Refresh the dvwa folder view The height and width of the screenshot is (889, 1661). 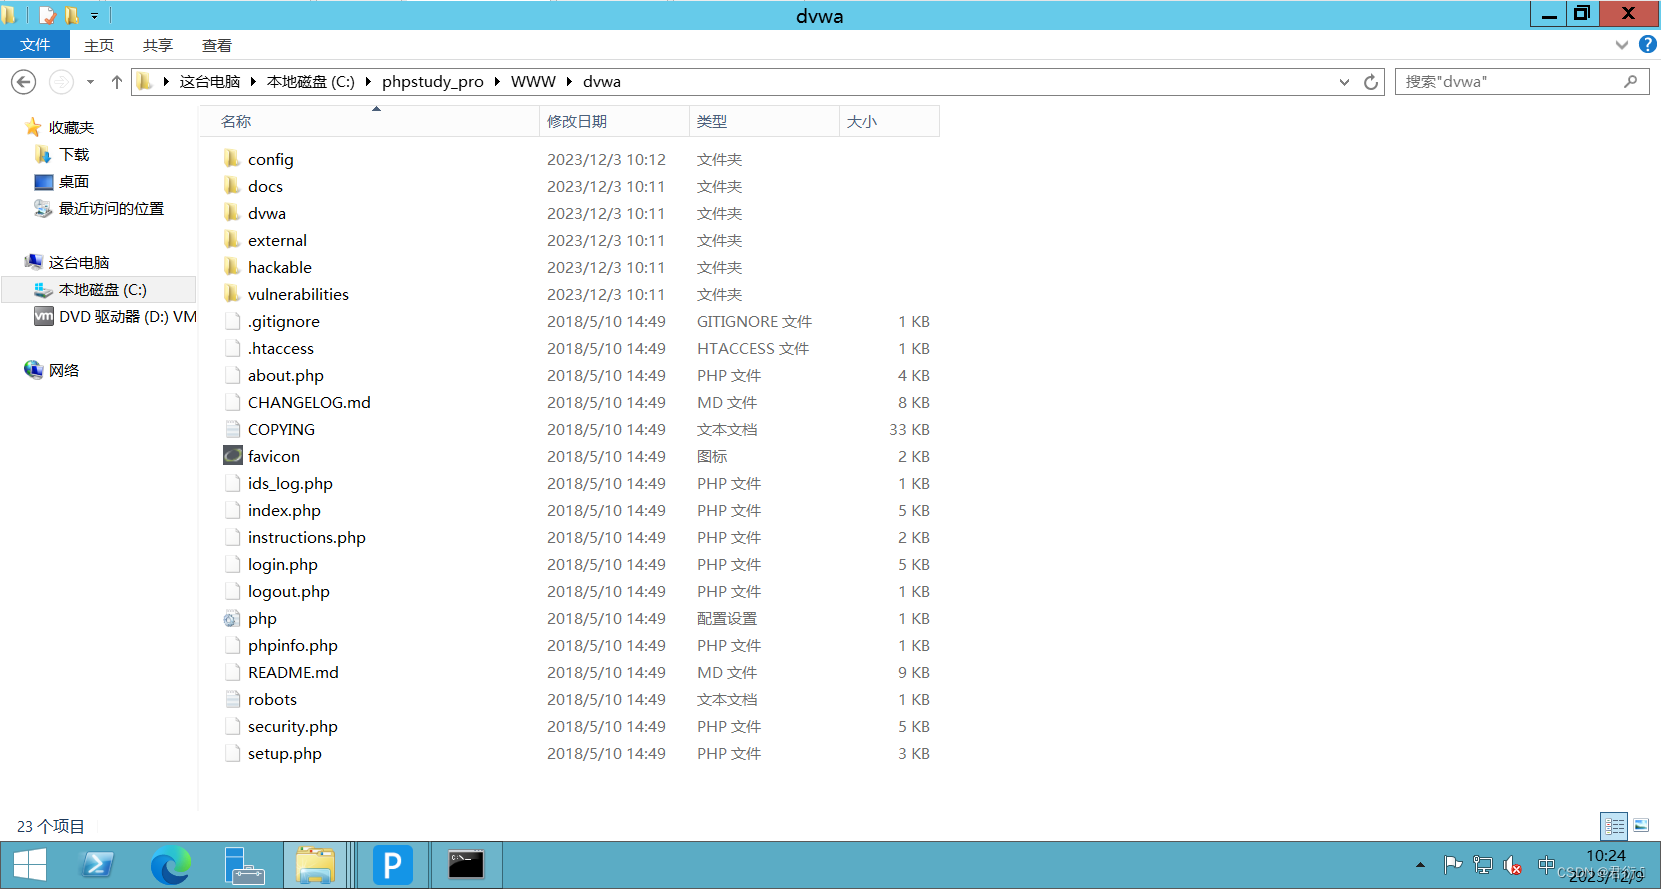coord(1371,82)
